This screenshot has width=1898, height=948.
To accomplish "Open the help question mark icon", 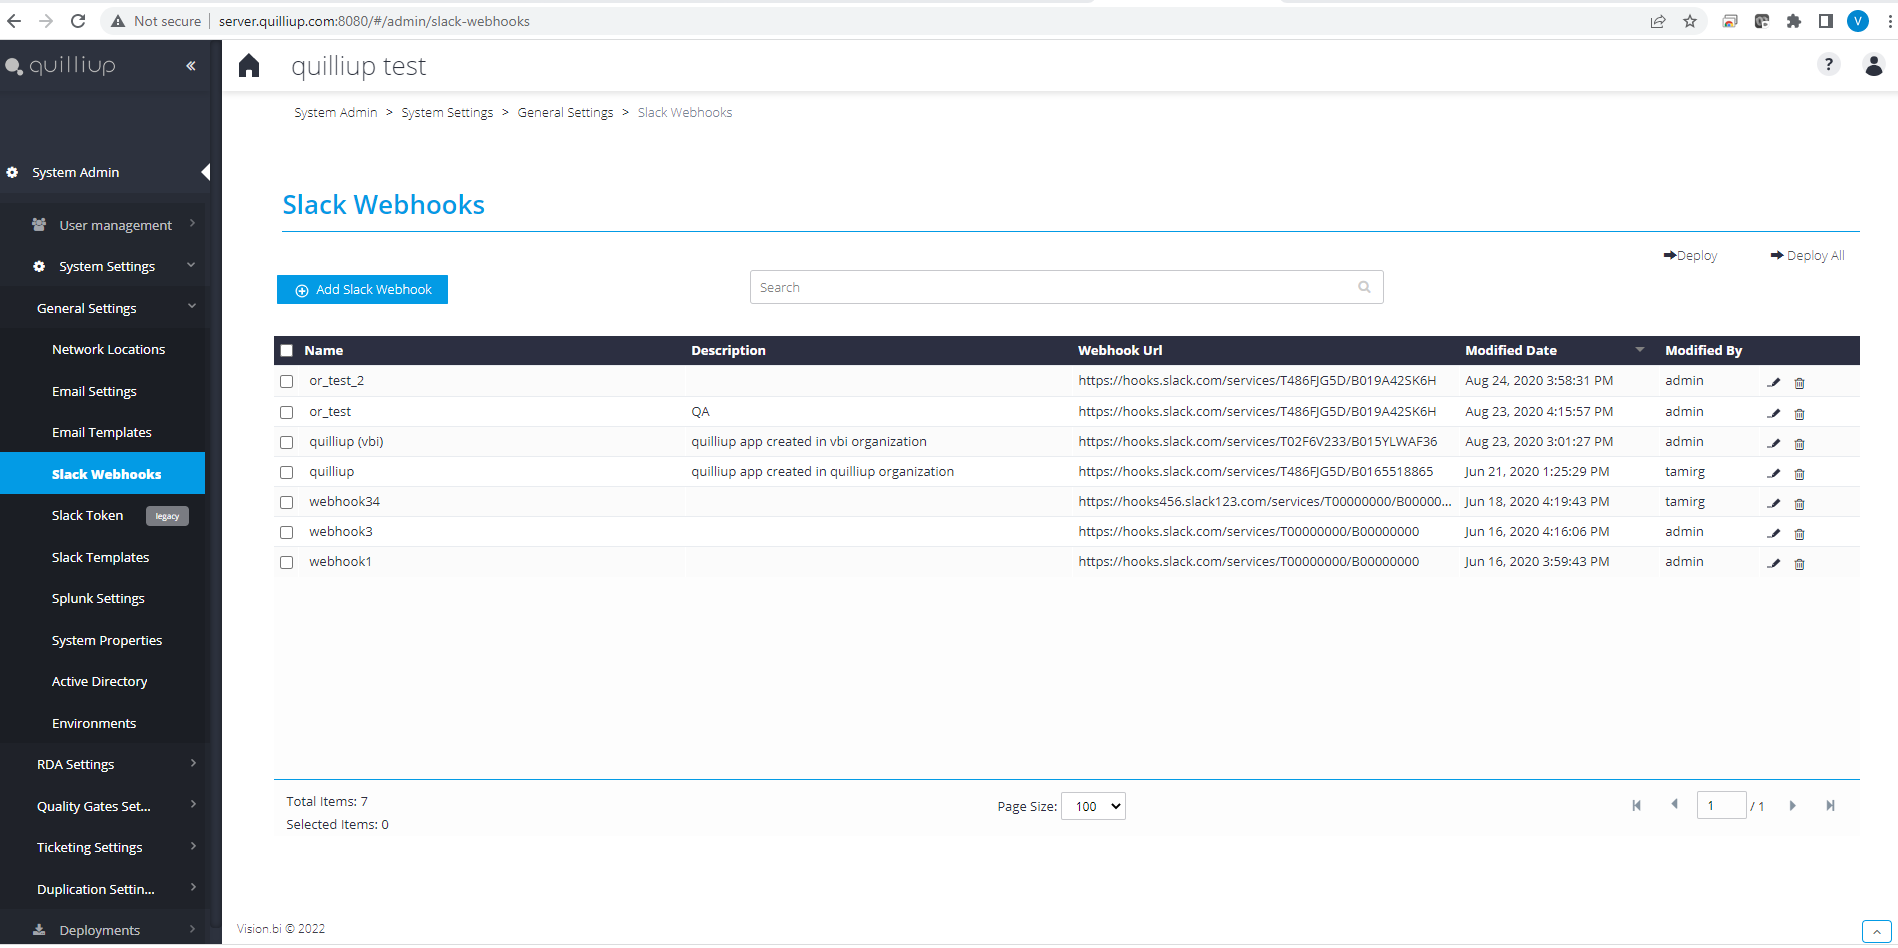I will tap(1828, 65).
